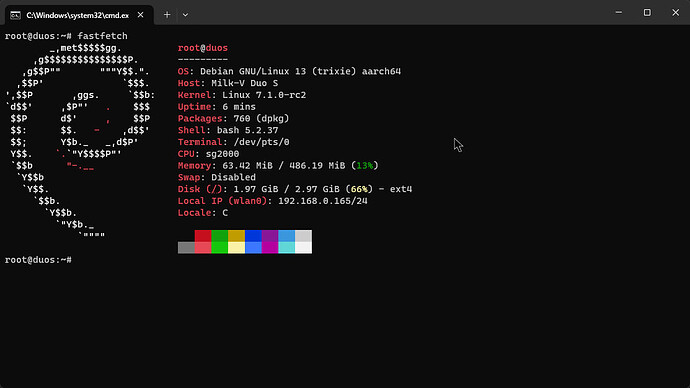This screenshot has width=690, height=388.
Task: Click the '13%' memory usage percentage
Action: [x=365, y=166]
